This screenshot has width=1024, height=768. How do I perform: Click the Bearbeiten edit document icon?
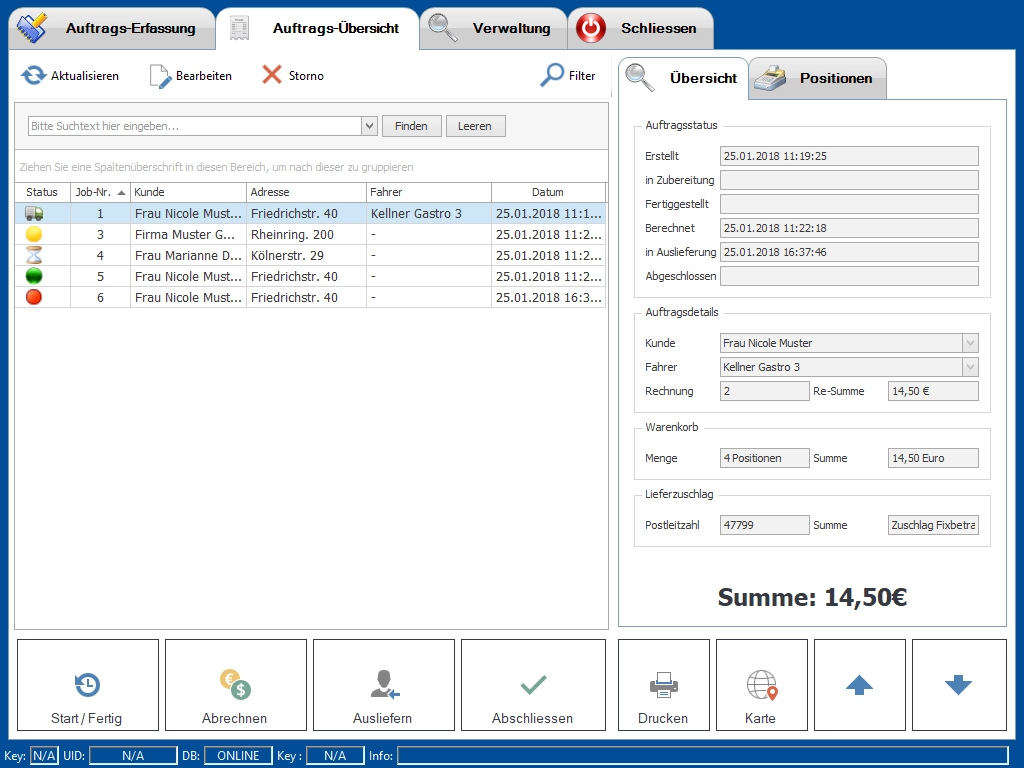161,76
